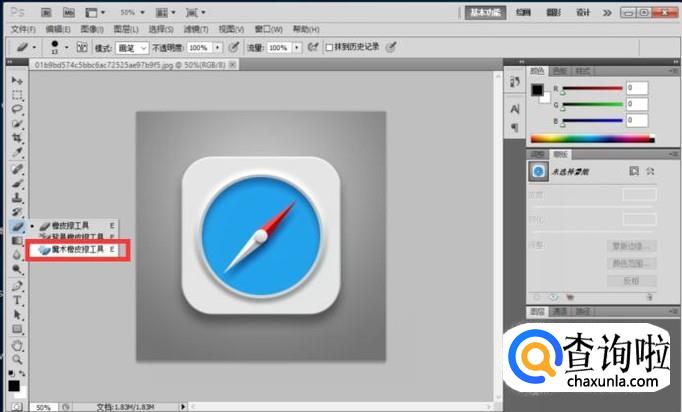Screen dimensions: 682x412
Task: Reset default foreground and background colors
Action: coord(12,374)
